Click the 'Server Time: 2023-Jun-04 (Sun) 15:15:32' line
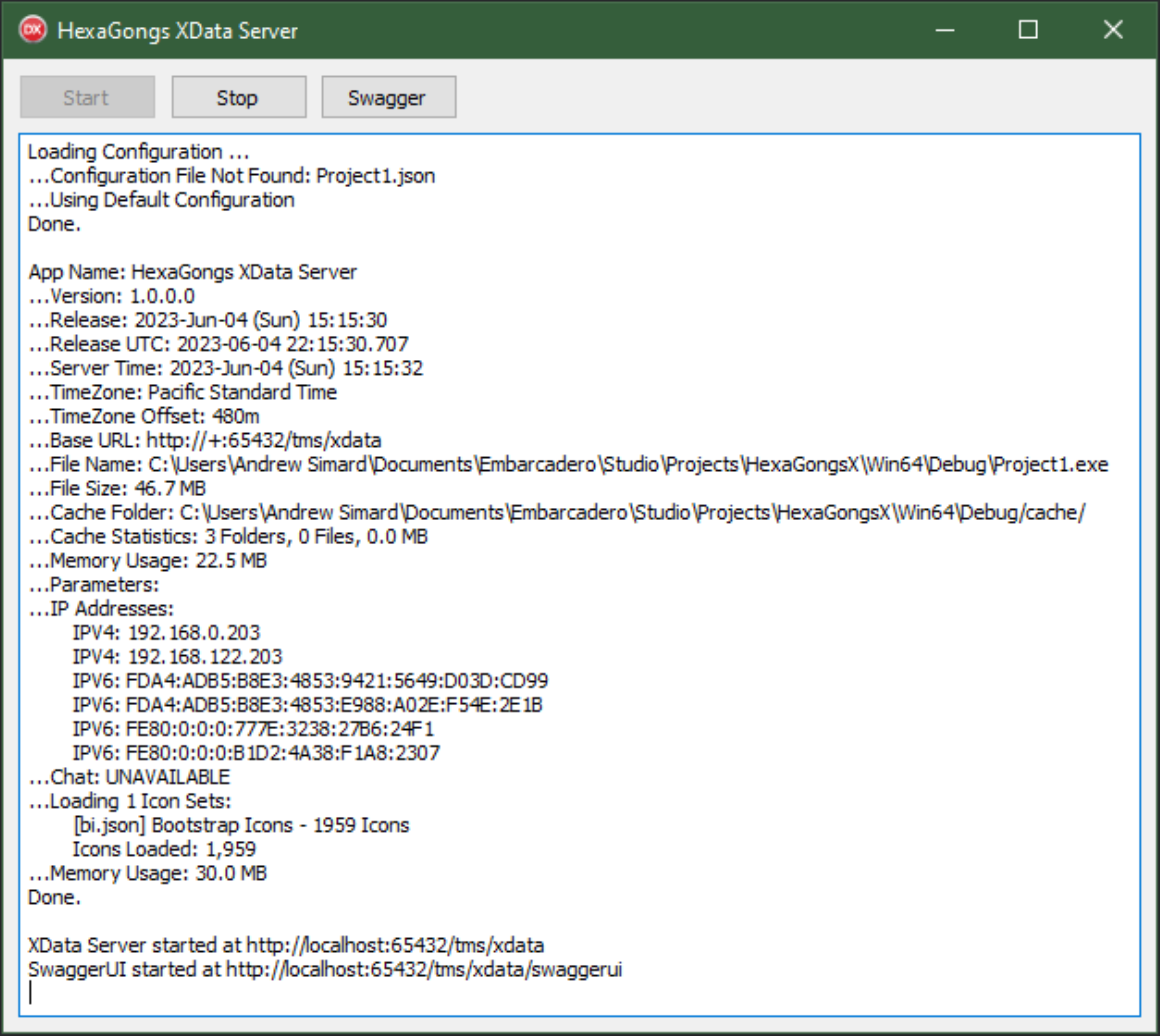This screenshot has height=1036, width=1160. (226, 368)
